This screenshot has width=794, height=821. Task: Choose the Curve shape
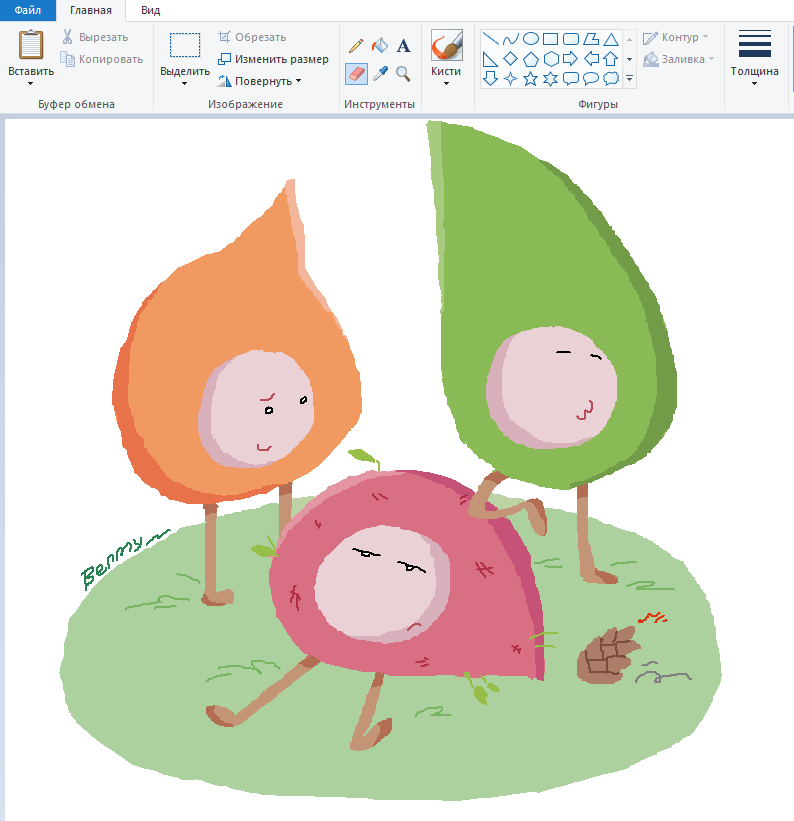(x=510, y=39)
